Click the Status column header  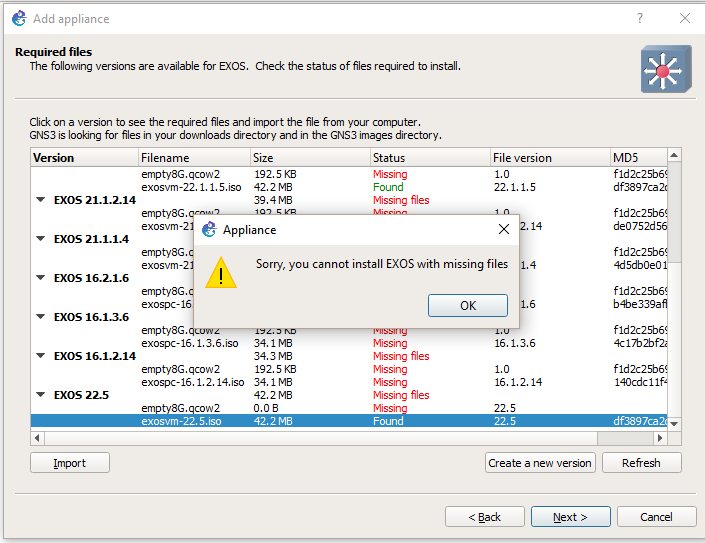coord(430,158)
